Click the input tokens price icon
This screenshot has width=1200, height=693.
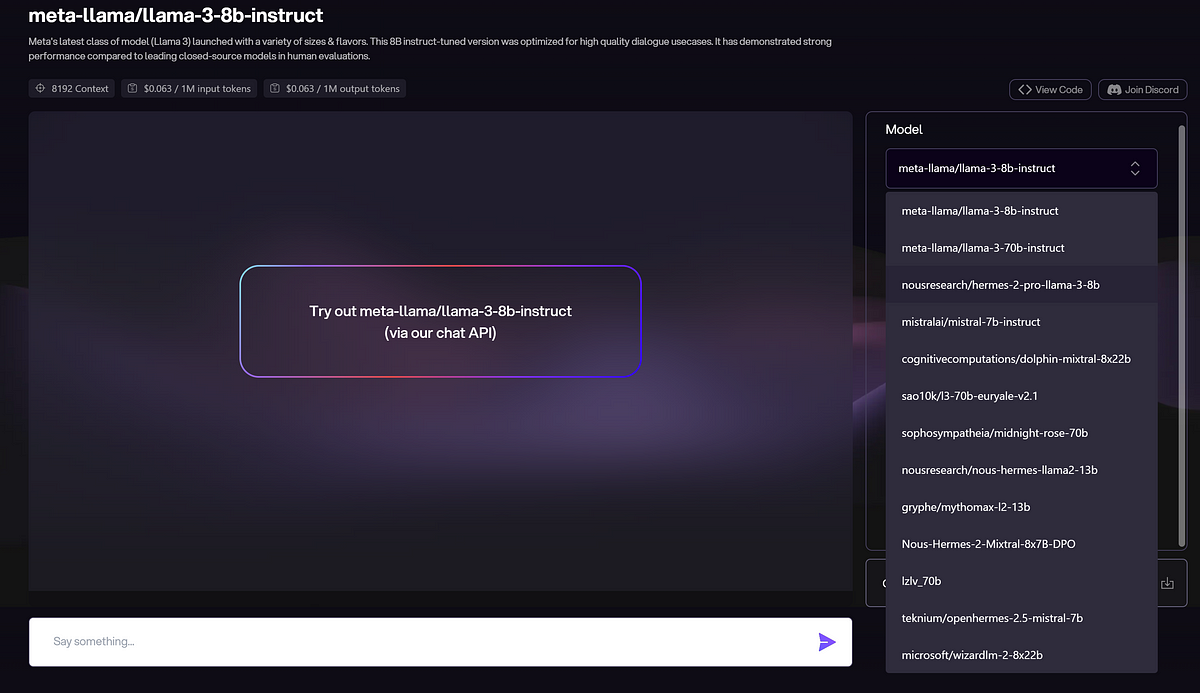(x=132, y=89)
